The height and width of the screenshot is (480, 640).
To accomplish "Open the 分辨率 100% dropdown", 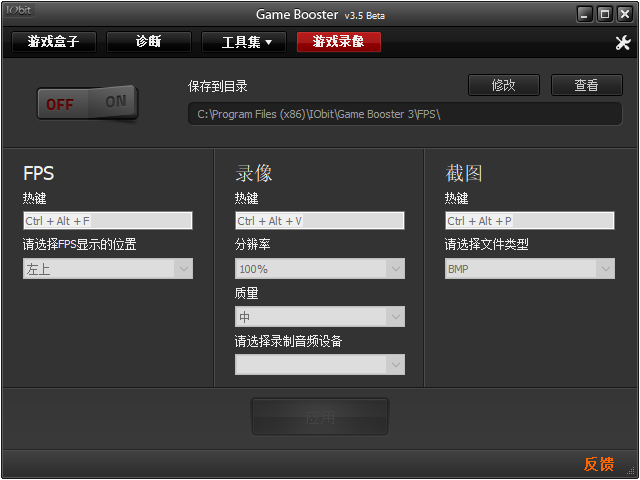I will 320,269.
